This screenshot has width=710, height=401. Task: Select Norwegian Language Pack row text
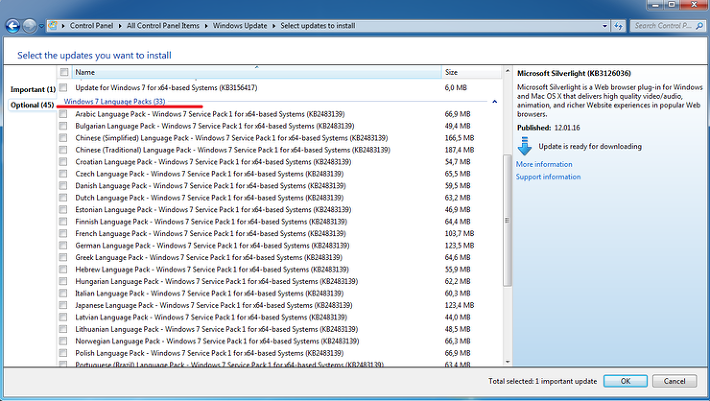tap(217, 341)
